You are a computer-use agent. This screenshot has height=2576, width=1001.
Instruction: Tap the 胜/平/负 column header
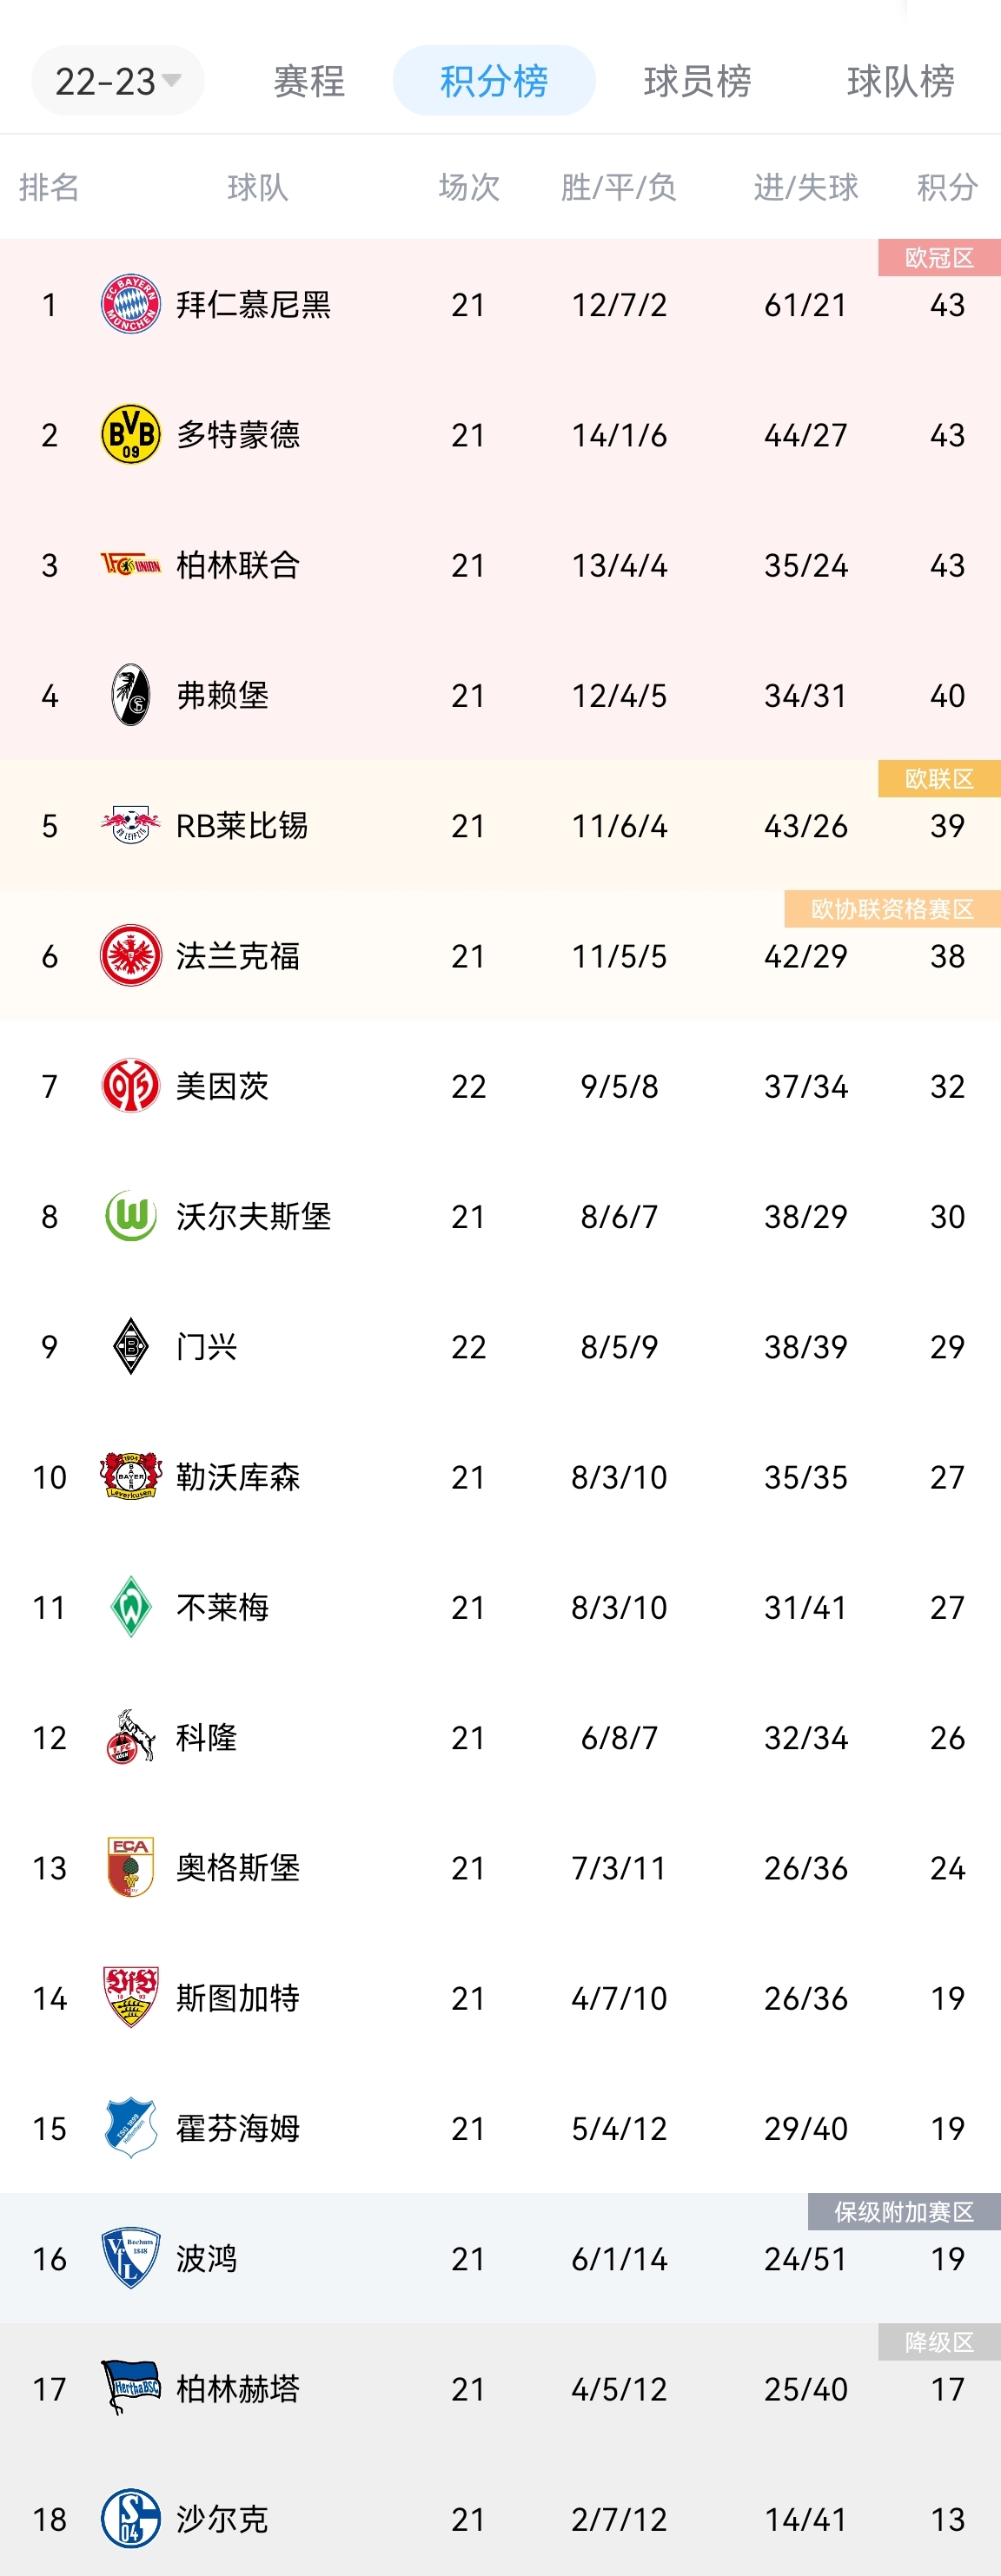619,187
